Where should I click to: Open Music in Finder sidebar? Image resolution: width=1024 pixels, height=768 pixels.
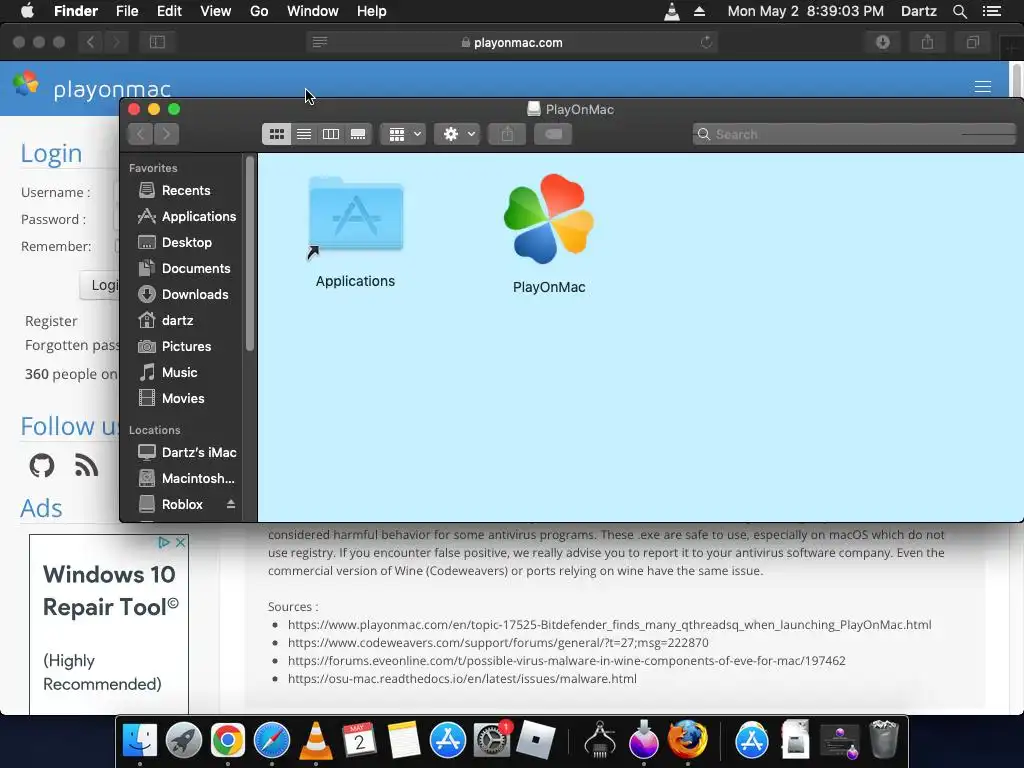168,372
